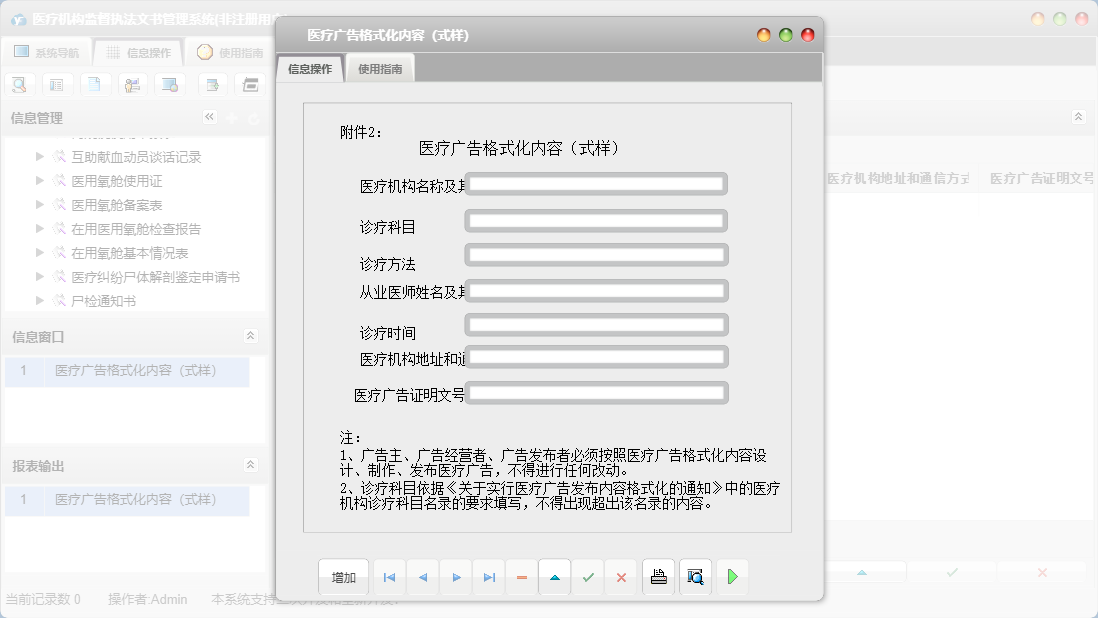
Task: Delete the record using the minus icon
Action: click(521, 577)
